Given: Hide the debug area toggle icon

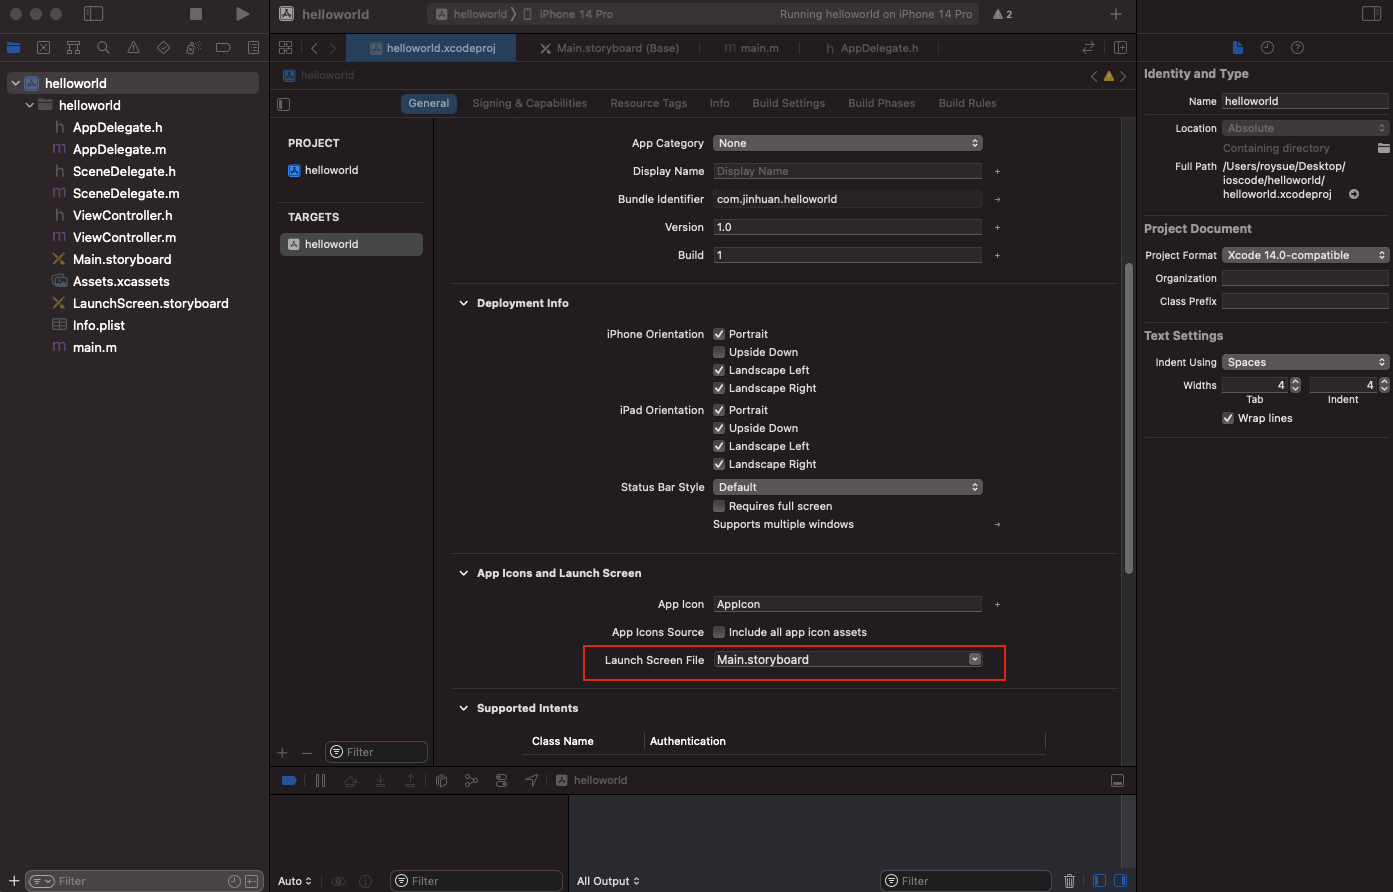Looking at the screenshot, I should [1117, 780].
